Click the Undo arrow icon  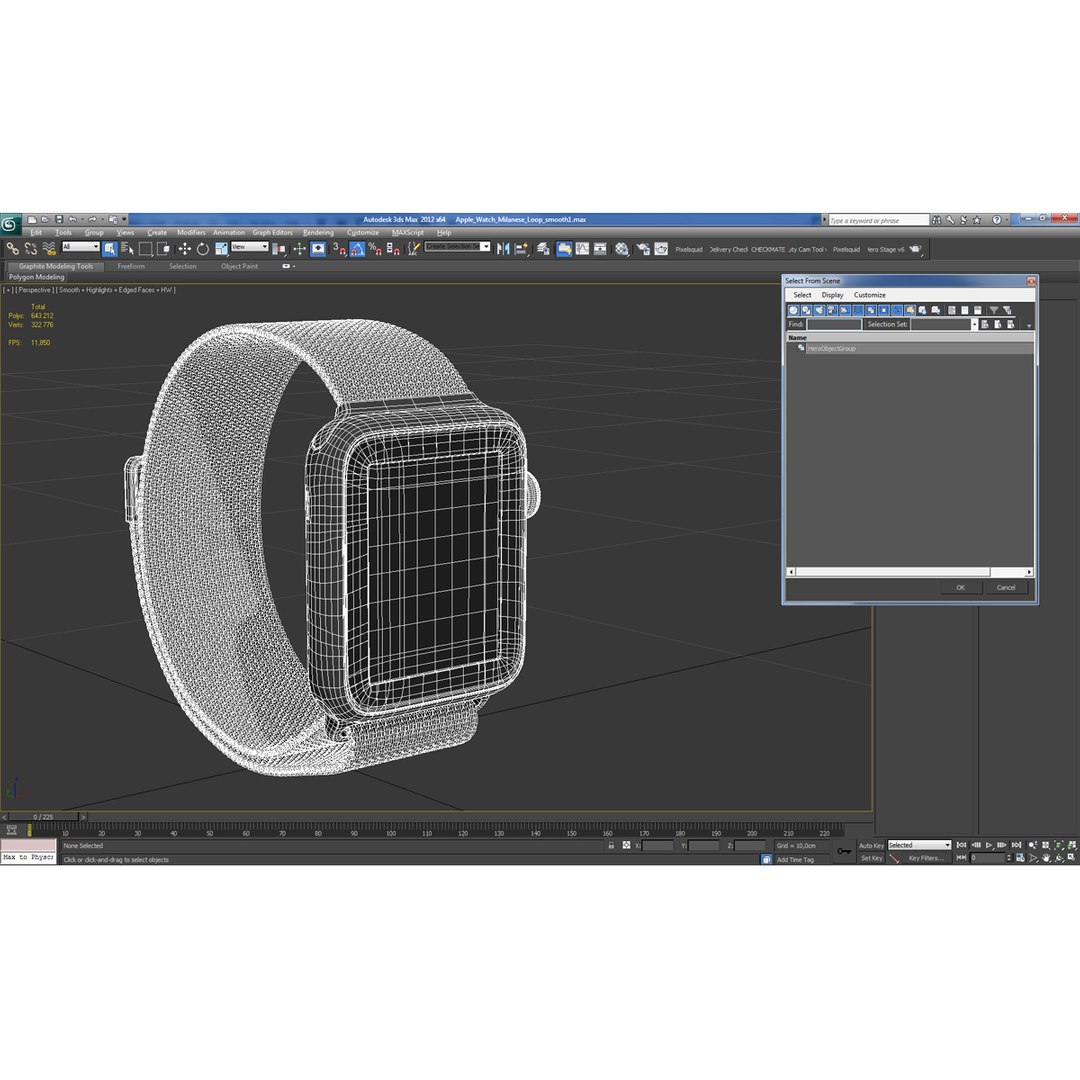72,220
